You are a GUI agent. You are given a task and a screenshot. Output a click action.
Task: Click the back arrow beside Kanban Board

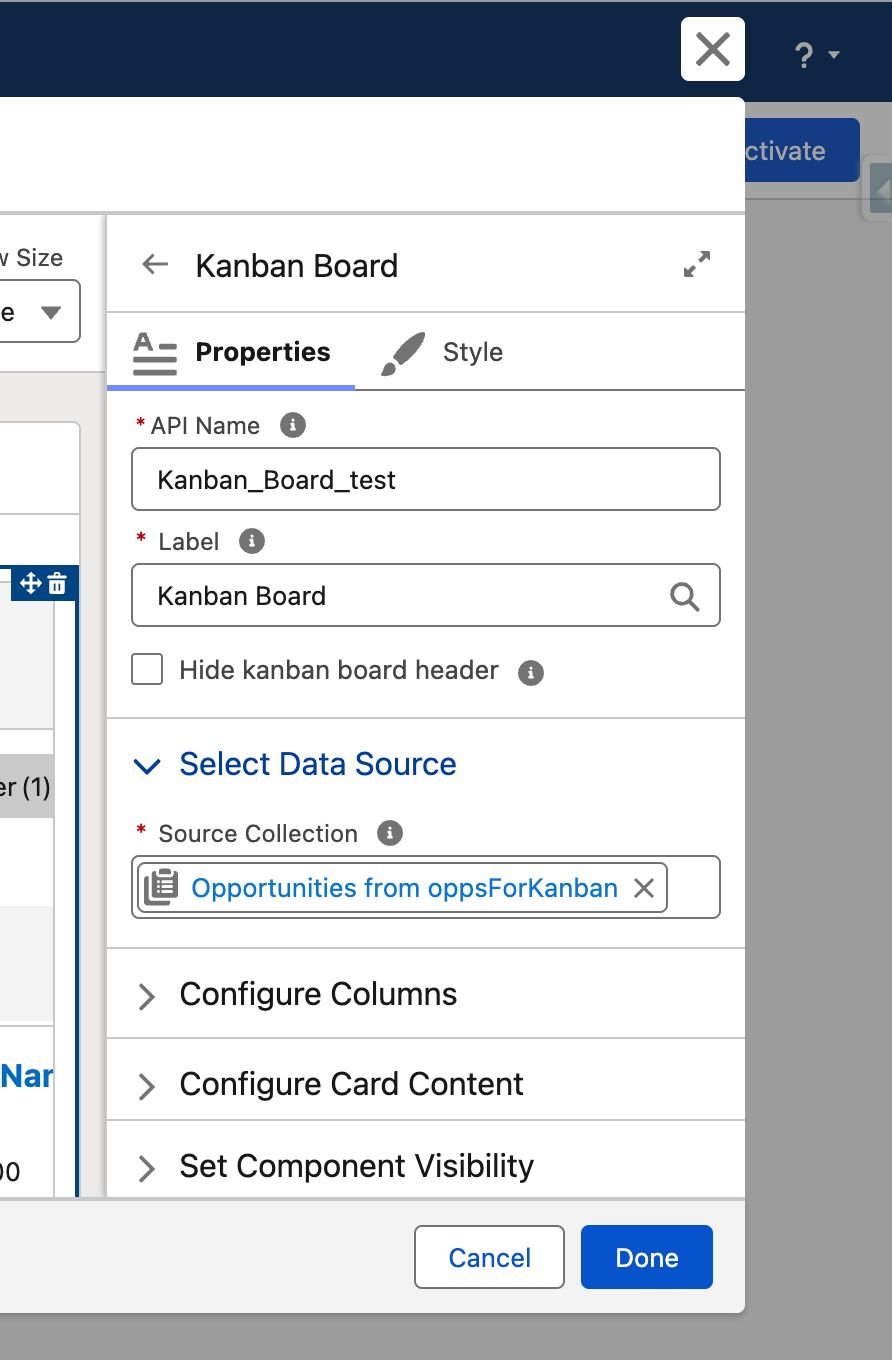155,265
